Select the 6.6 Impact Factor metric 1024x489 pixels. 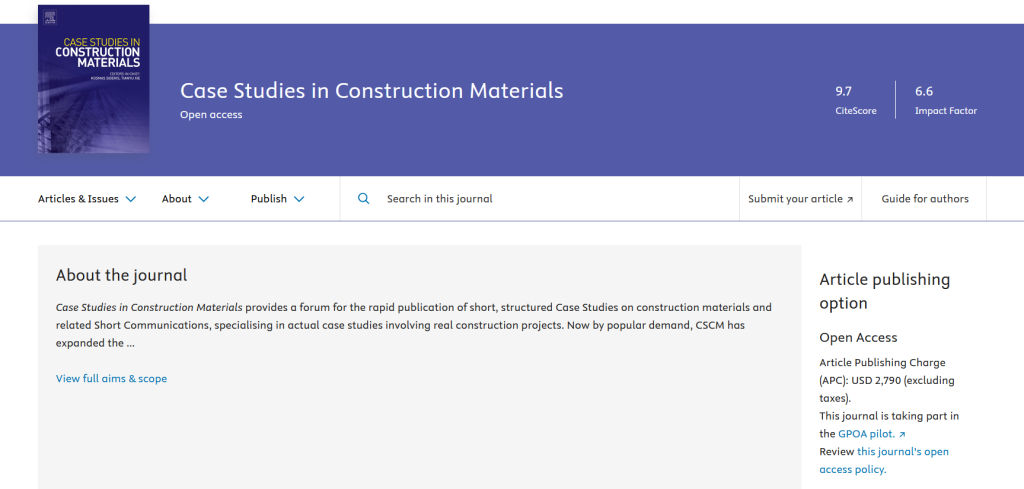pyautogui.click(x=945, y=100)
